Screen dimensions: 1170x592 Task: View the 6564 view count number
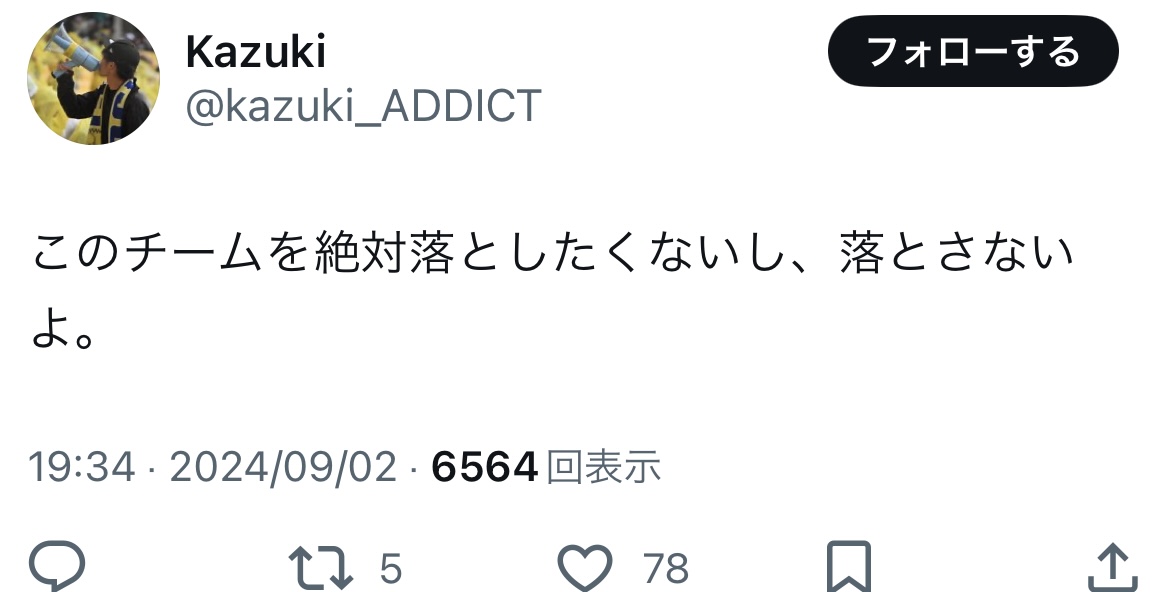click(484, 467)
